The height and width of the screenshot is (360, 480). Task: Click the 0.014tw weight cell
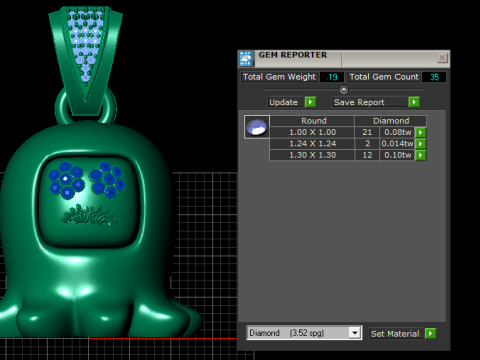pyautogui.click(x=397, y=144)
